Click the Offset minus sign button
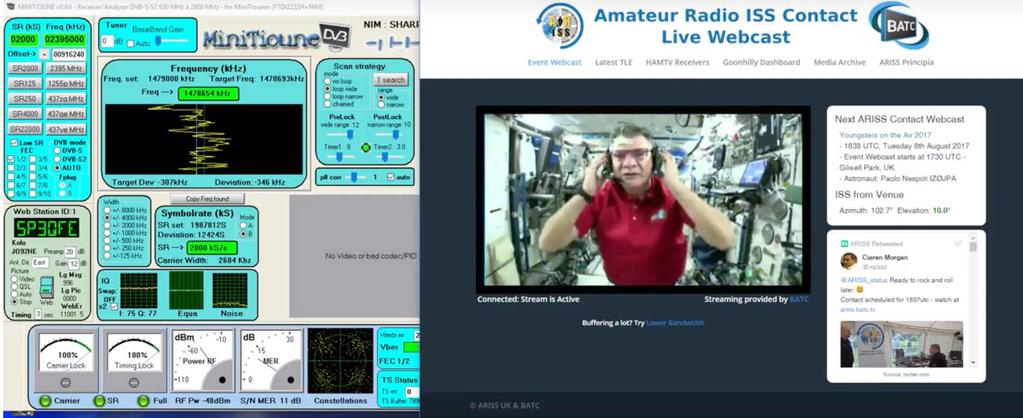The height and width of the screenshot is (418, 1023). (x=44, y=54)
